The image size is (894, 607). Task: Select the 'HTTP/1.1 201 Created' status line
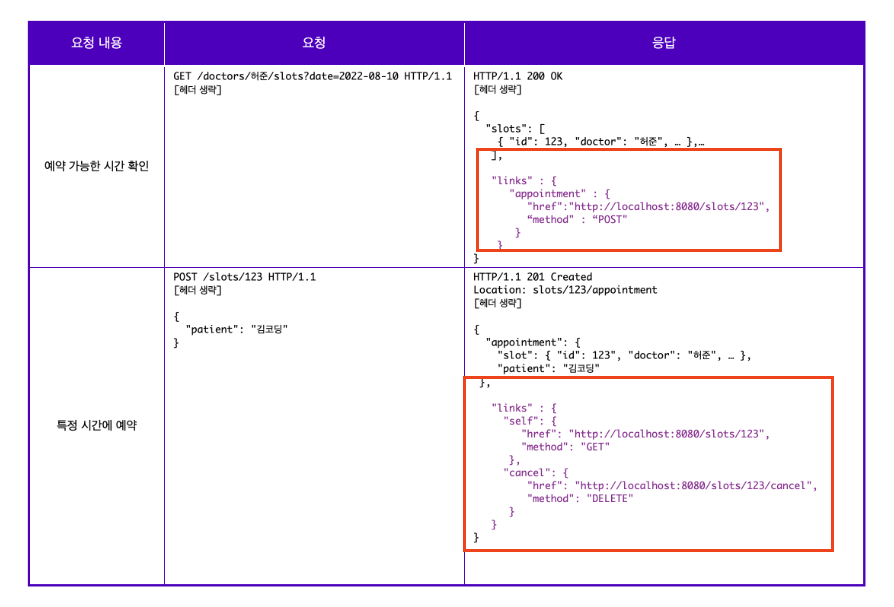[x=533, y=277]
